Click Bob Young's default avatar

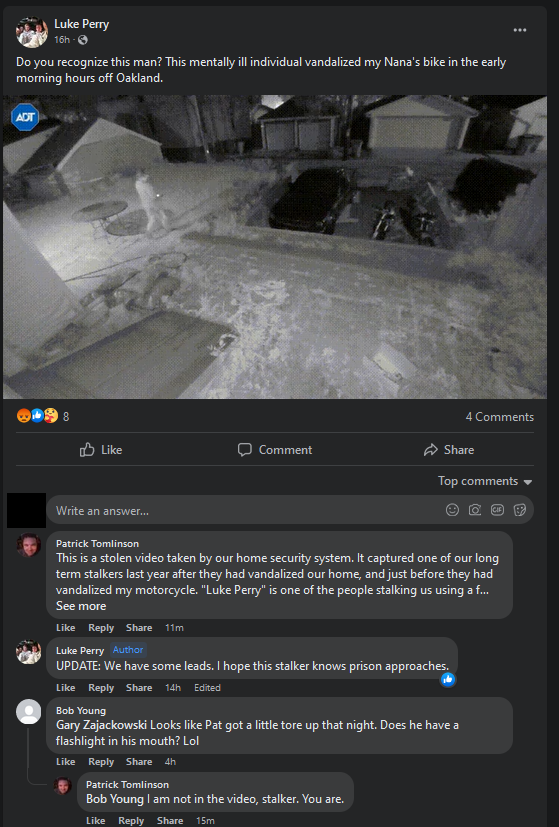(x=28, y=711)
